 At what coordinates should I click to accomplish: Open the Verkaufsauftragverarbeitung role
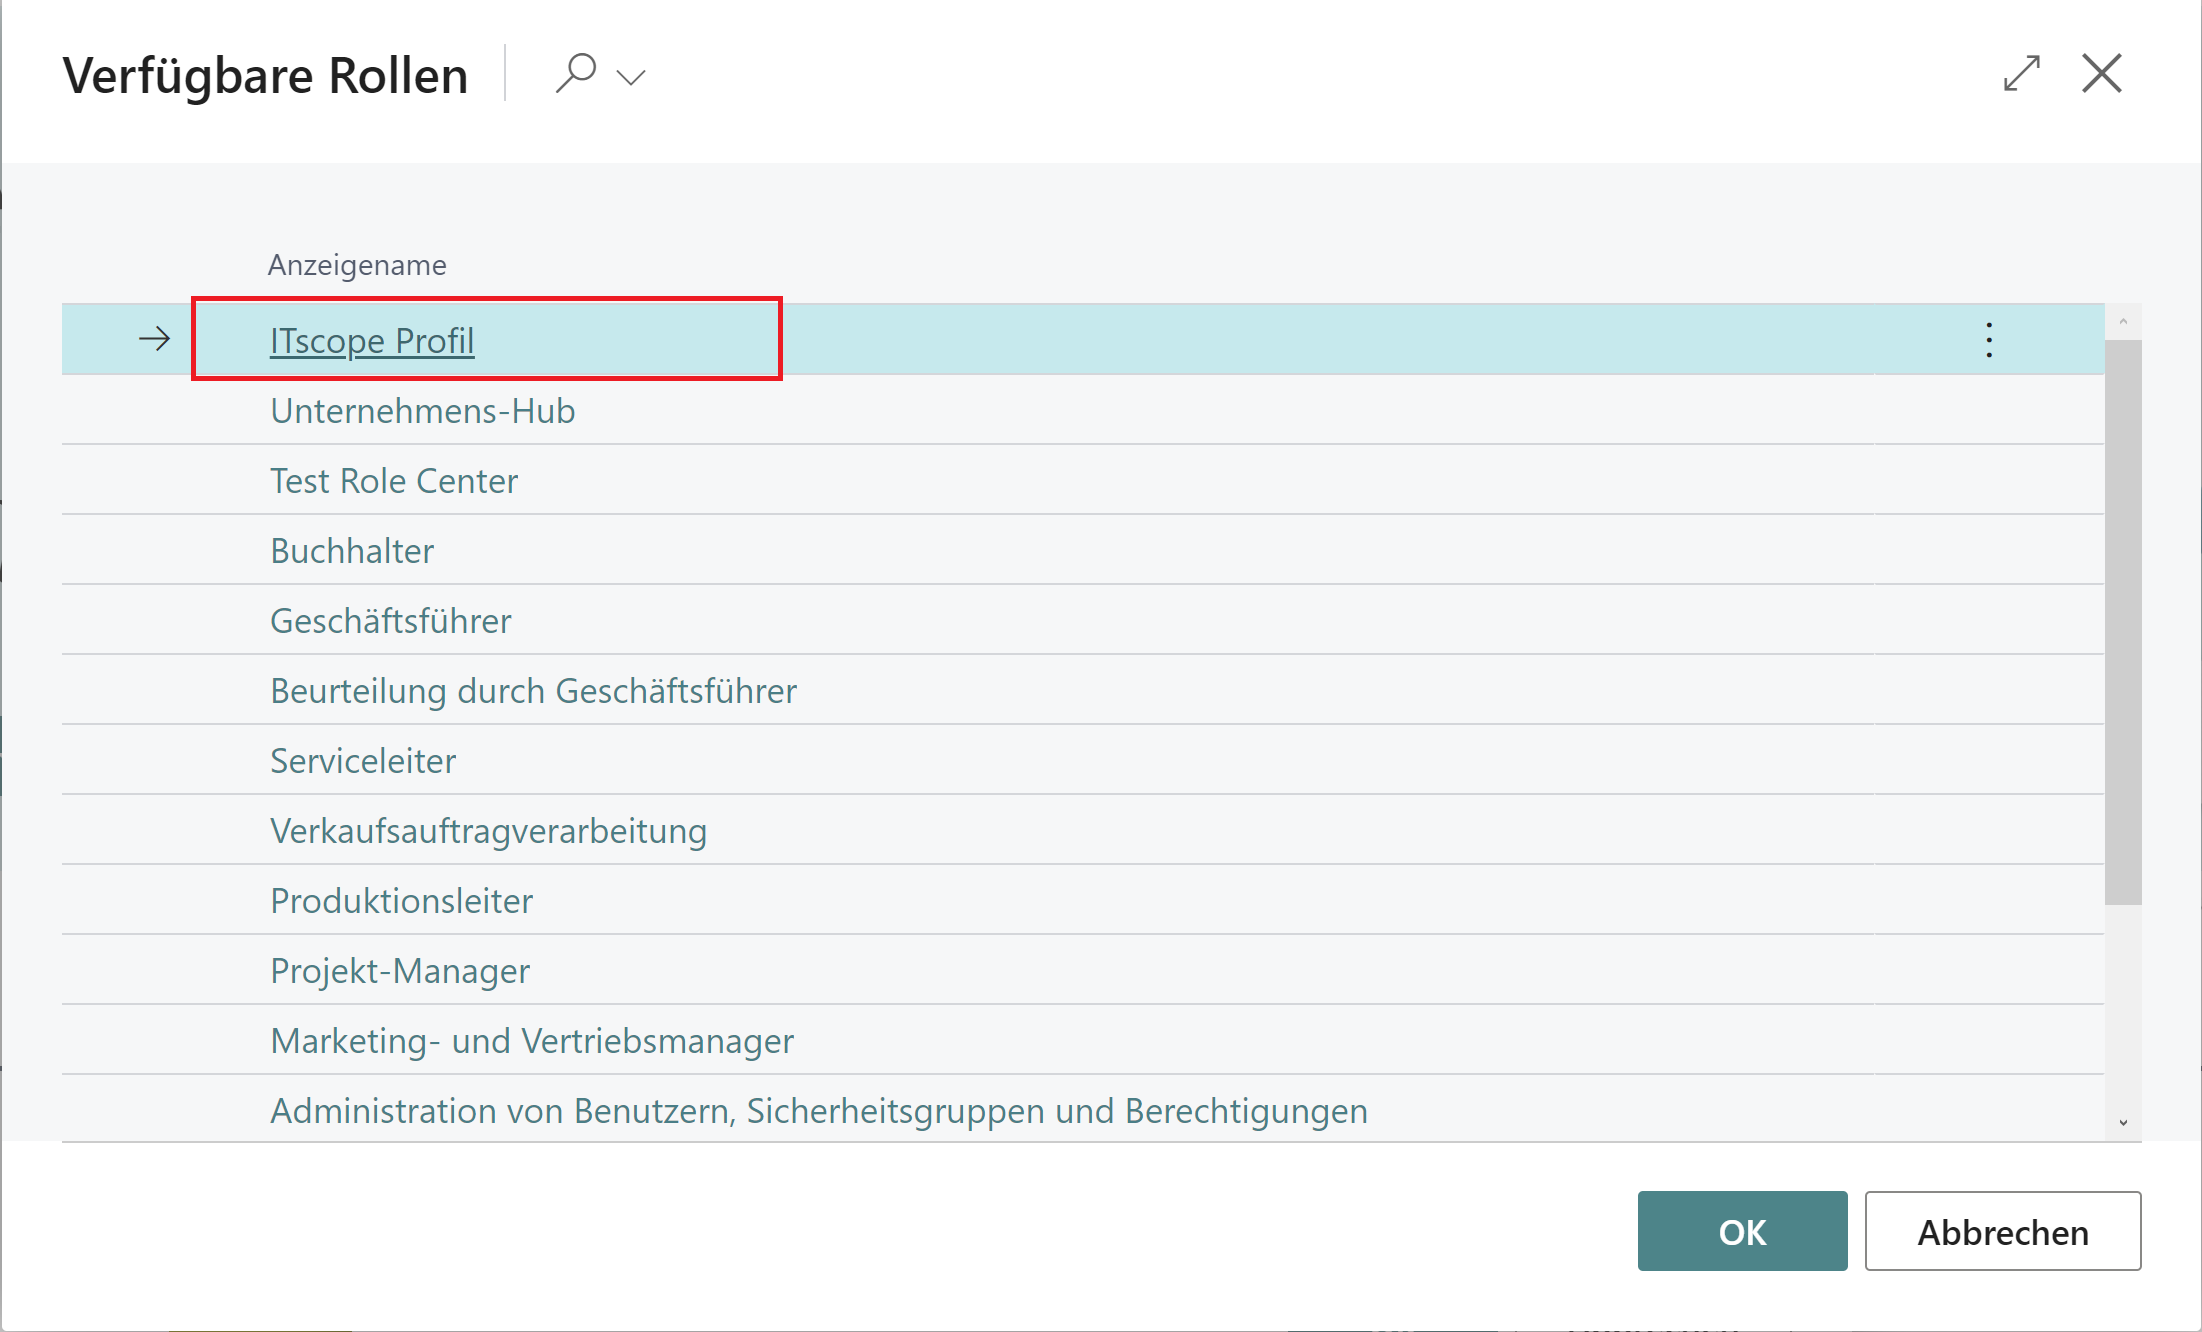click(x=488, y=830)
